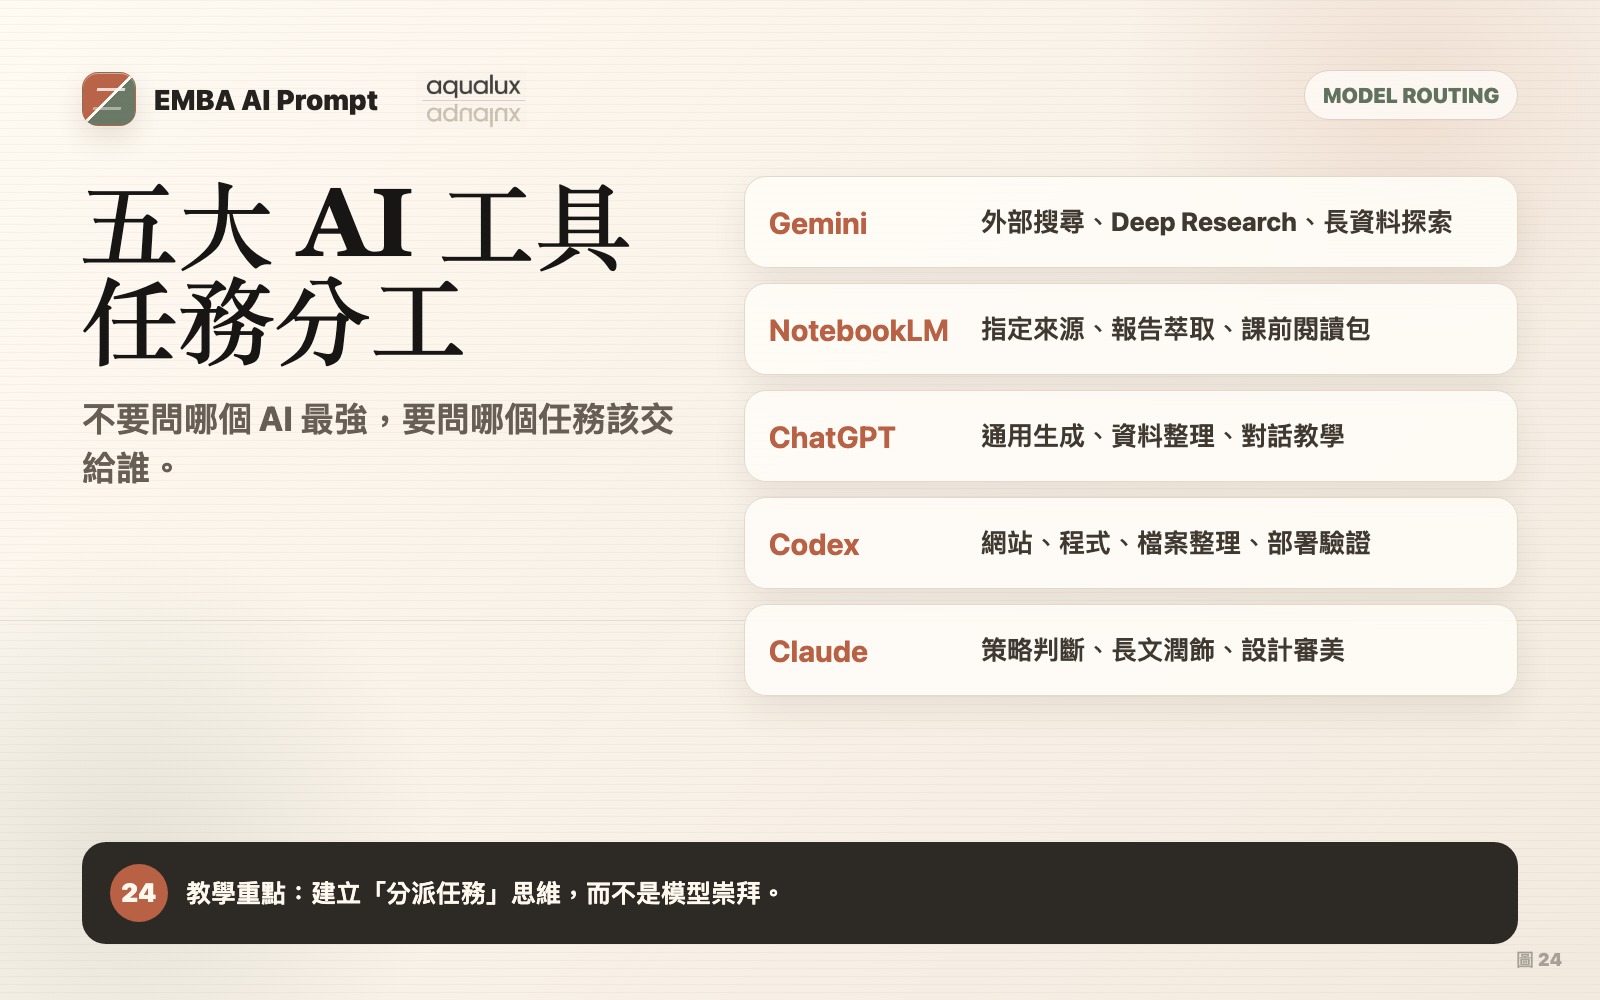Click the text '指定來源、報告萃取、課前閱讀包'
Viewport: 1600px width, 1000px height.
click(1175, 329)
